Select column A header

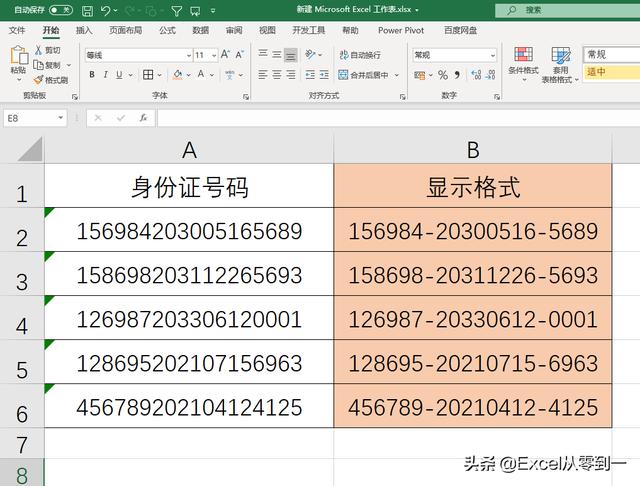click(x=189, y=150)
